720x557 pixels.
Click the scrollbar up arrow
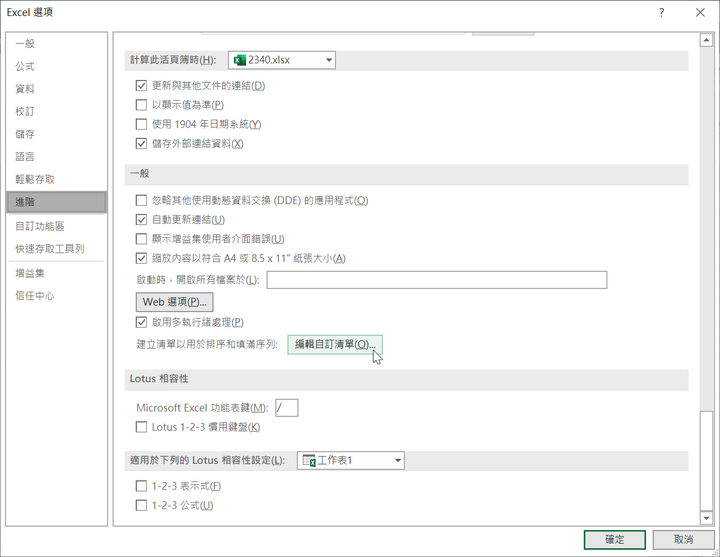click(x=706, y=40)
